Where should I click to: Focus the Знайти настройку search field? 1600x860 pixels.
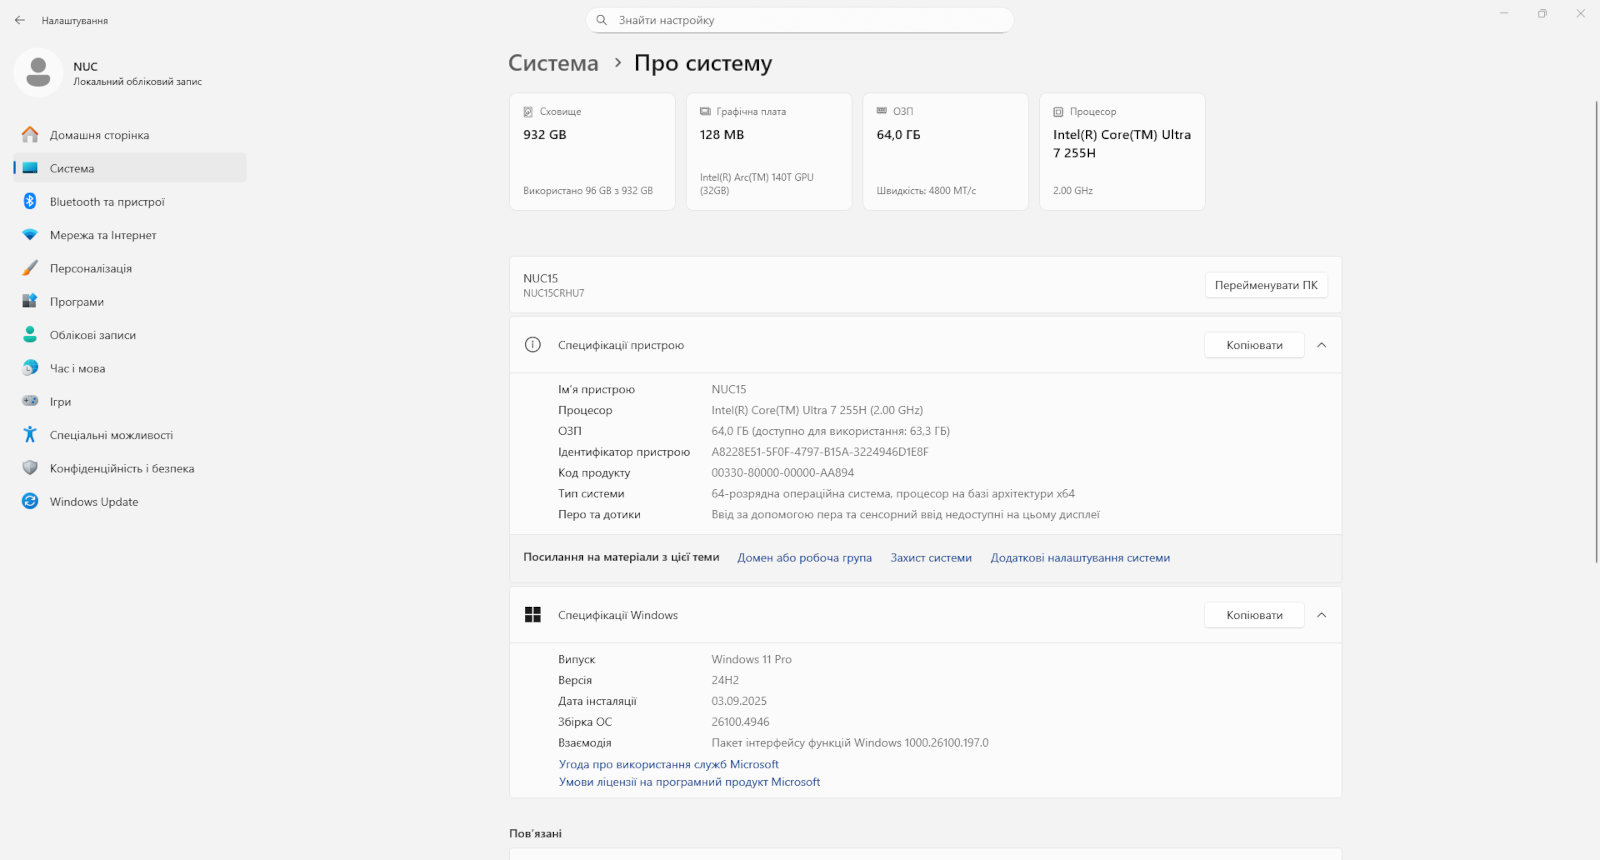coord(800,20)
